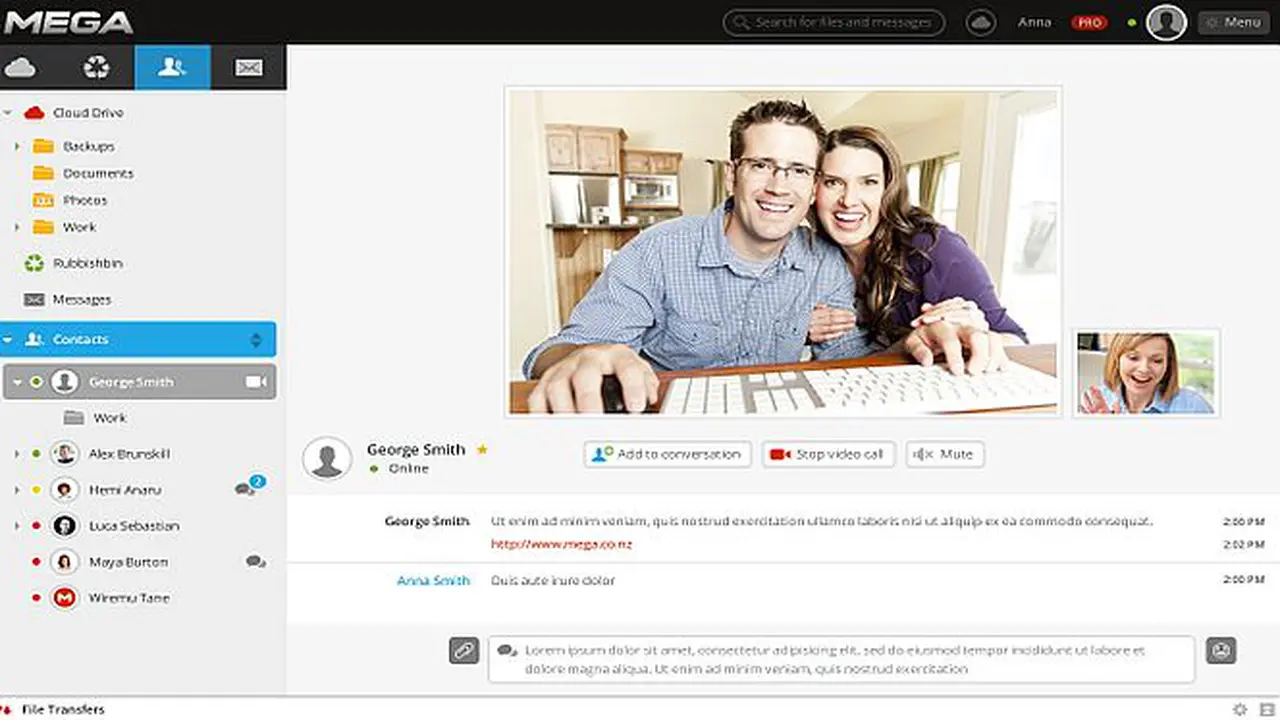Click the attach file paperclip icon
Screen dimensions: 1280x720
point(464,650)
